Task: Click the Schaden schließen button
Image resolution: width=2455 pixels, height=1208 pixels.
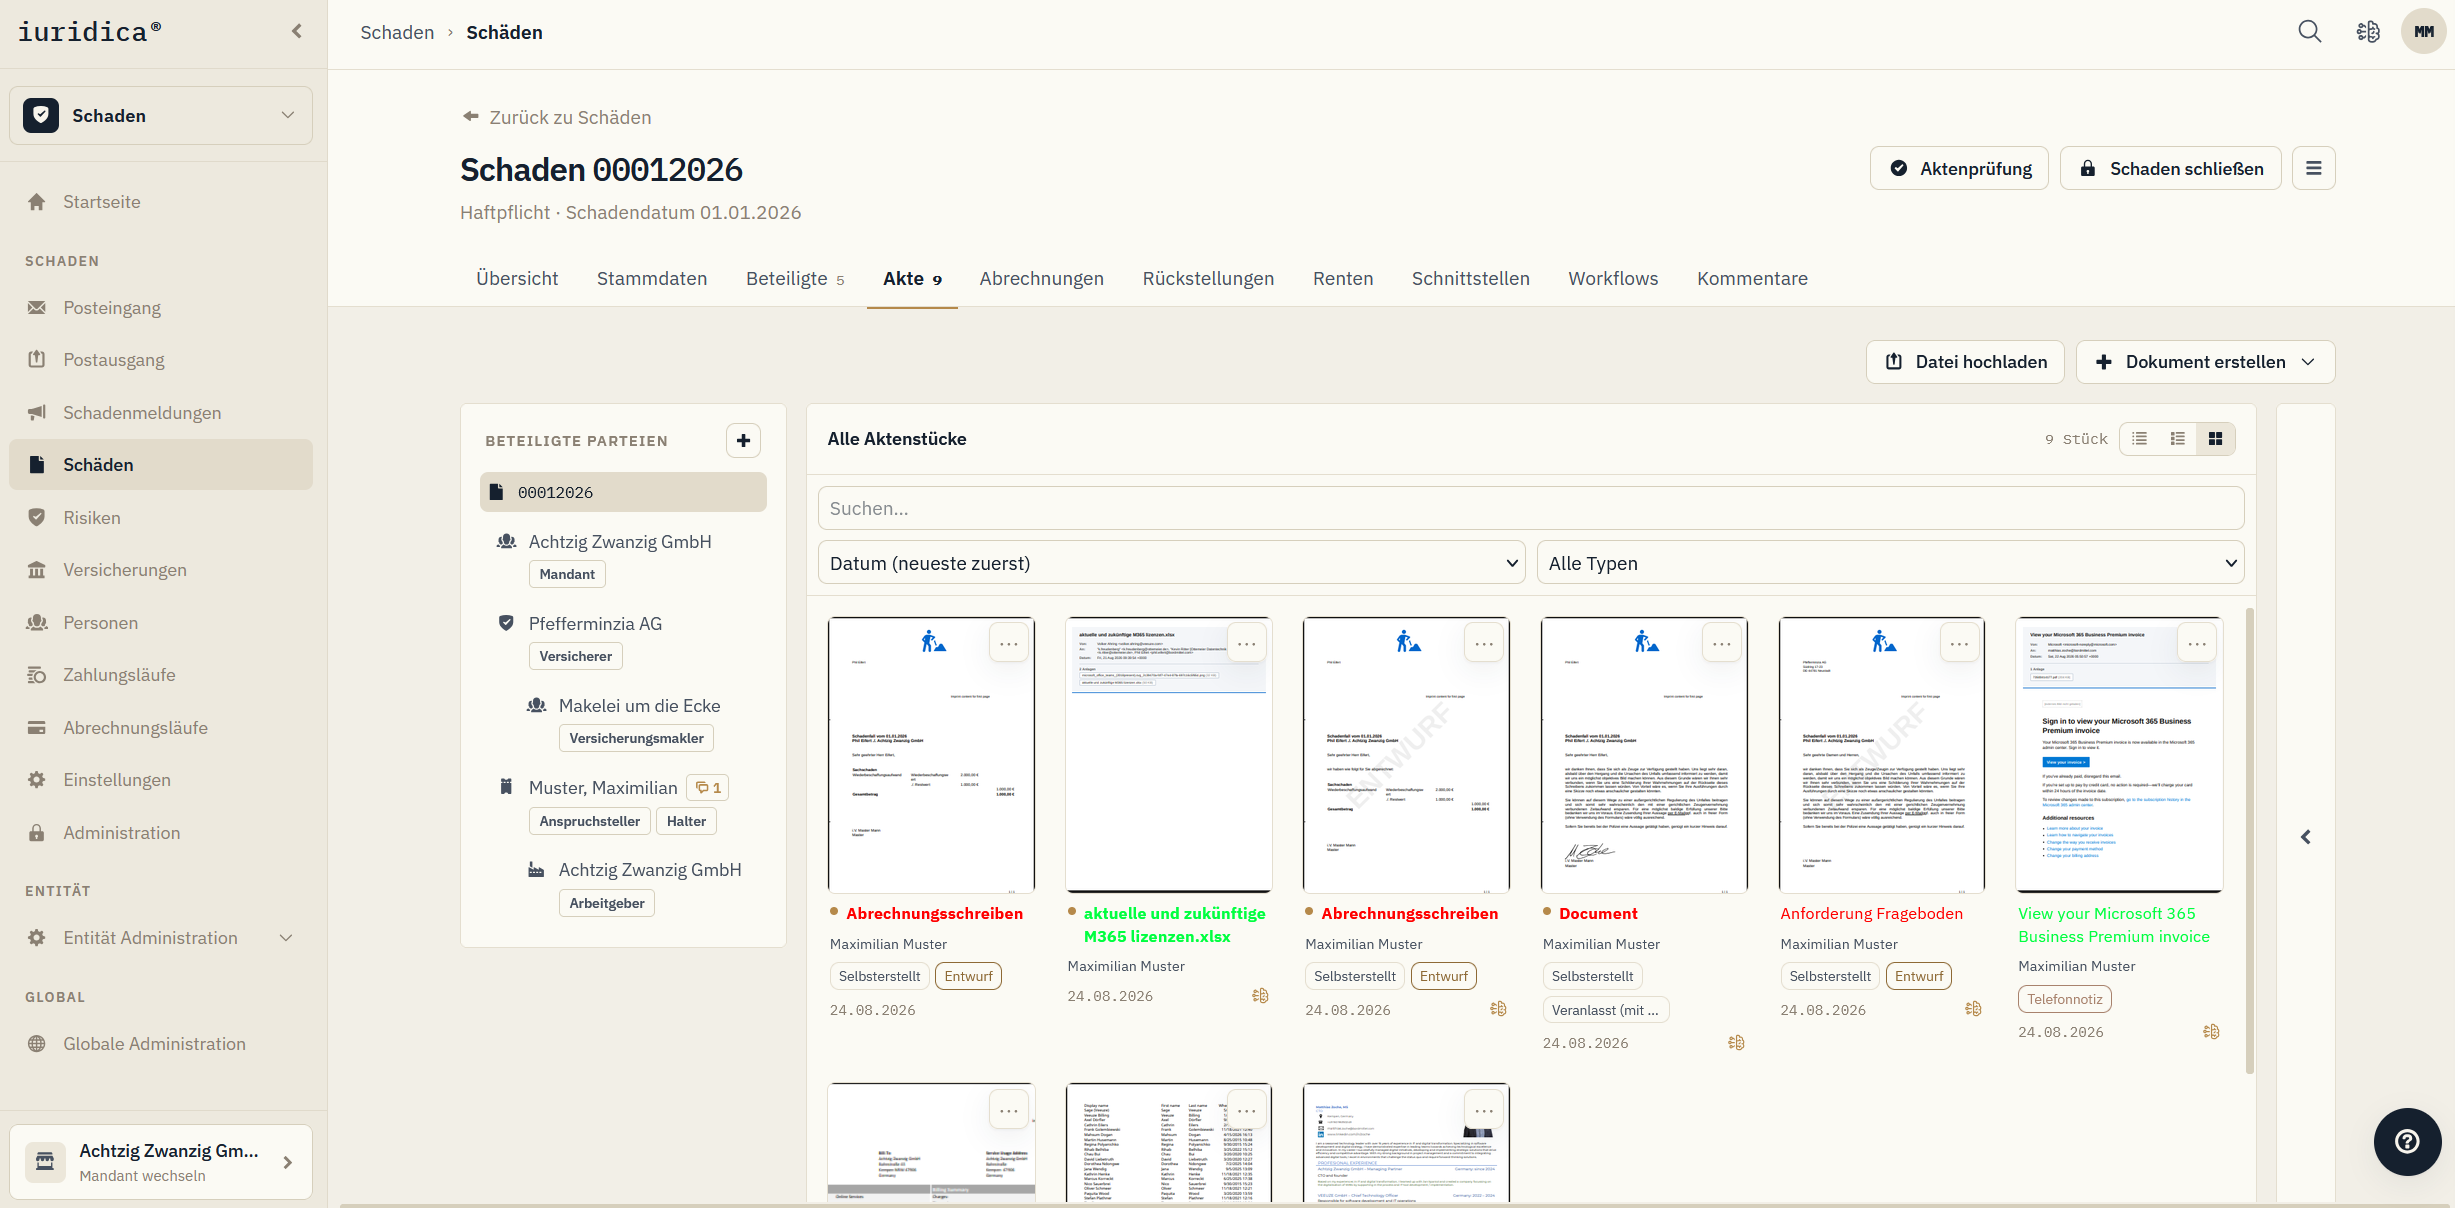Action: (x=2170, y=168)
